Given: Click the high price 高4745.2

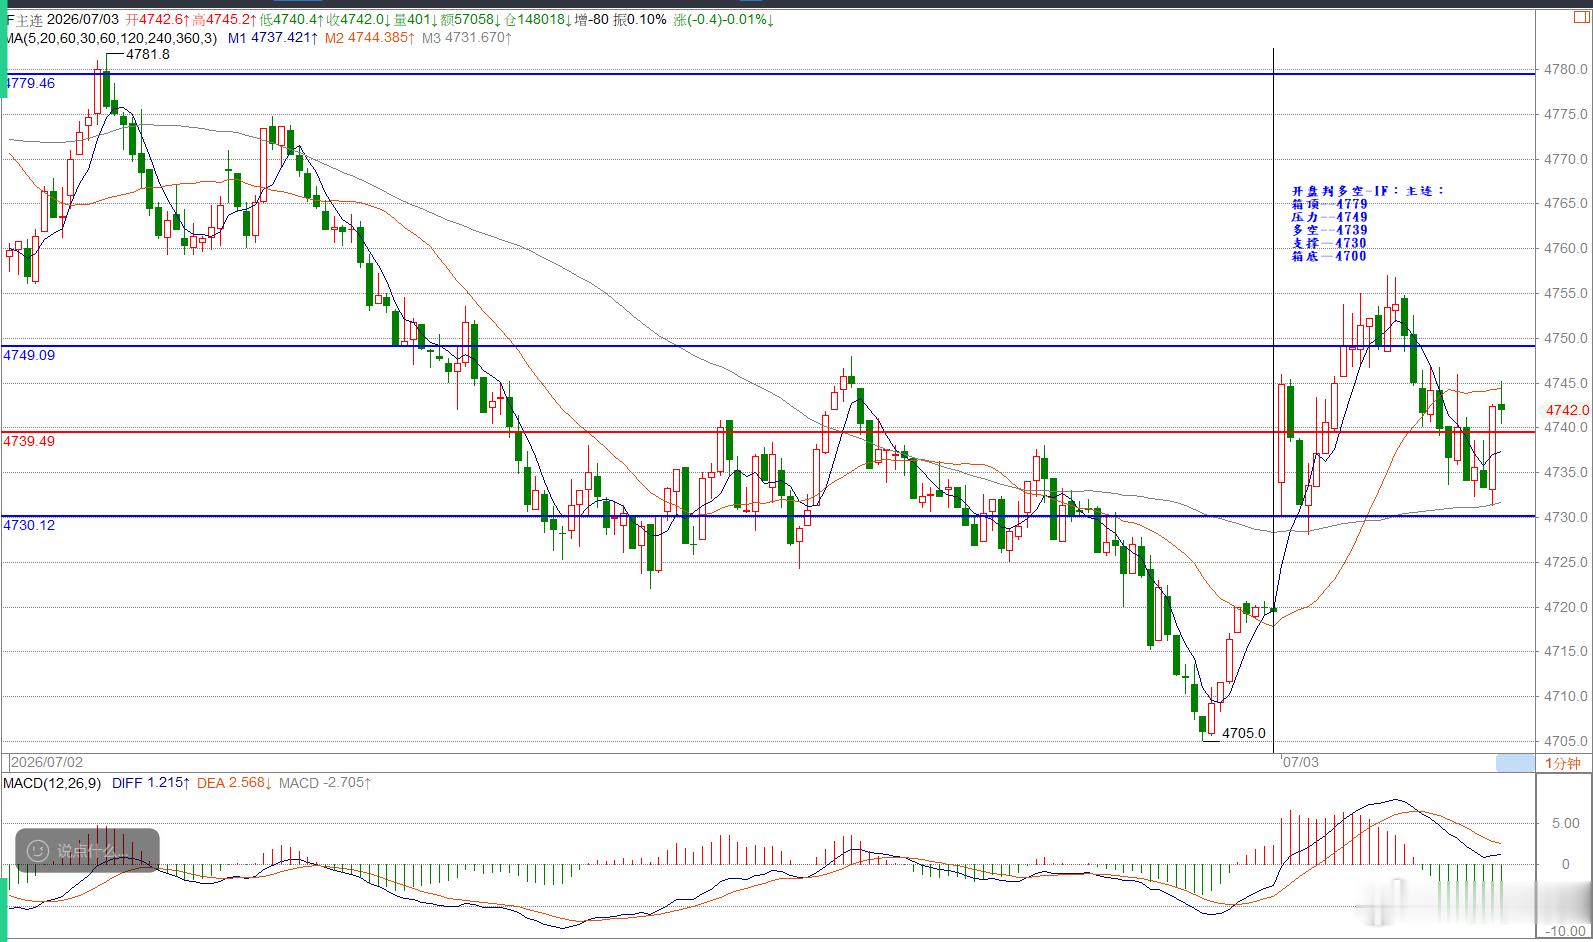Looking at the screenshot, I should pos(224,19).
